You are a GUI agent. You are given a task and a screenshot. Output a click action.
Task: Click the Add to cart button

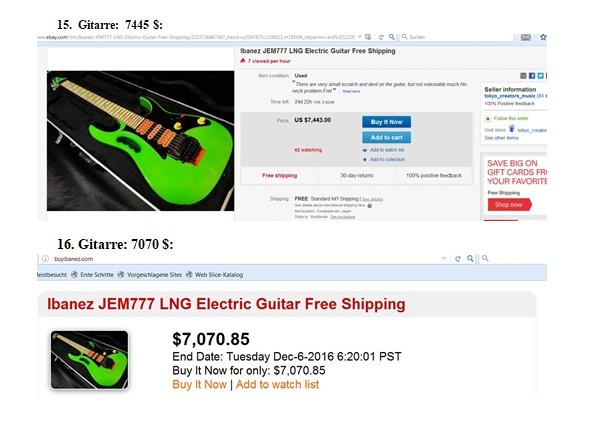386,137
